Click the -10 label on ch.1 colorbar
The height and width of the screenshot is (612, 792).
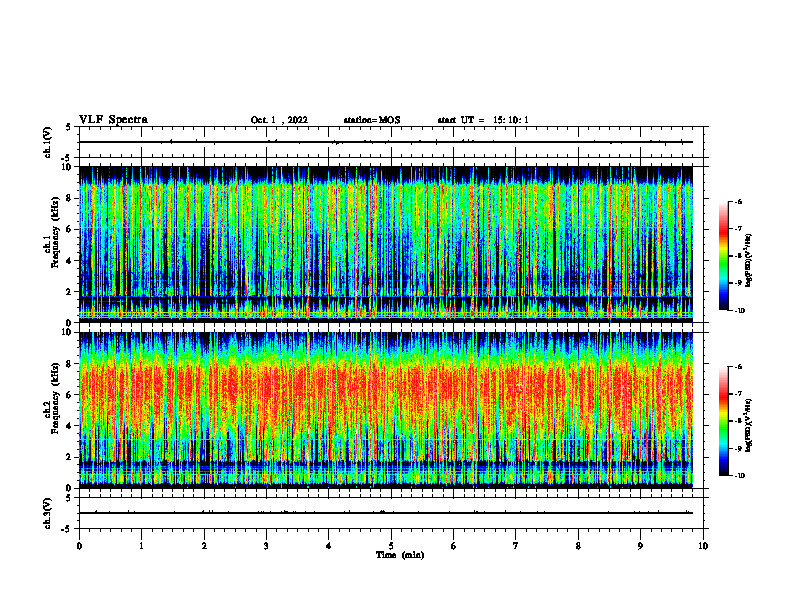[x=740, y=311]
